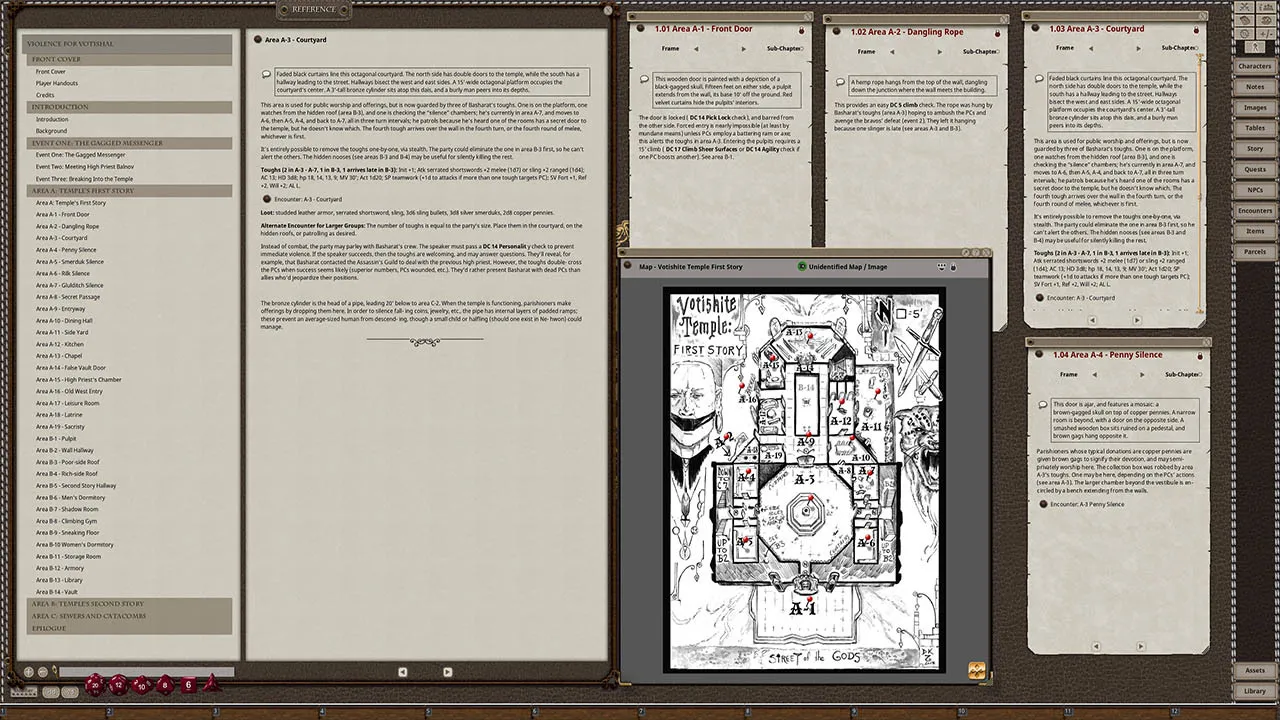Roll the d6 die
The width and height of the screenshot is (1280, 720).
tap(188, 685)
